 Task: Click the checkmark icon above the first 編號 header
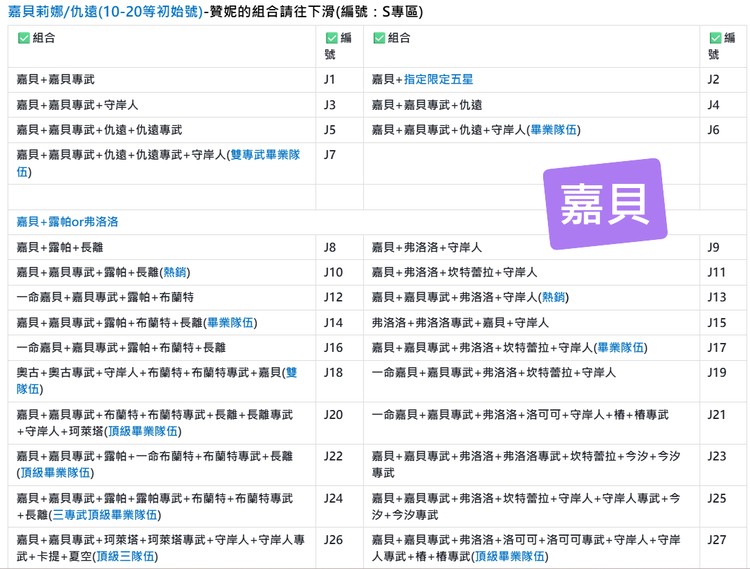331,38
